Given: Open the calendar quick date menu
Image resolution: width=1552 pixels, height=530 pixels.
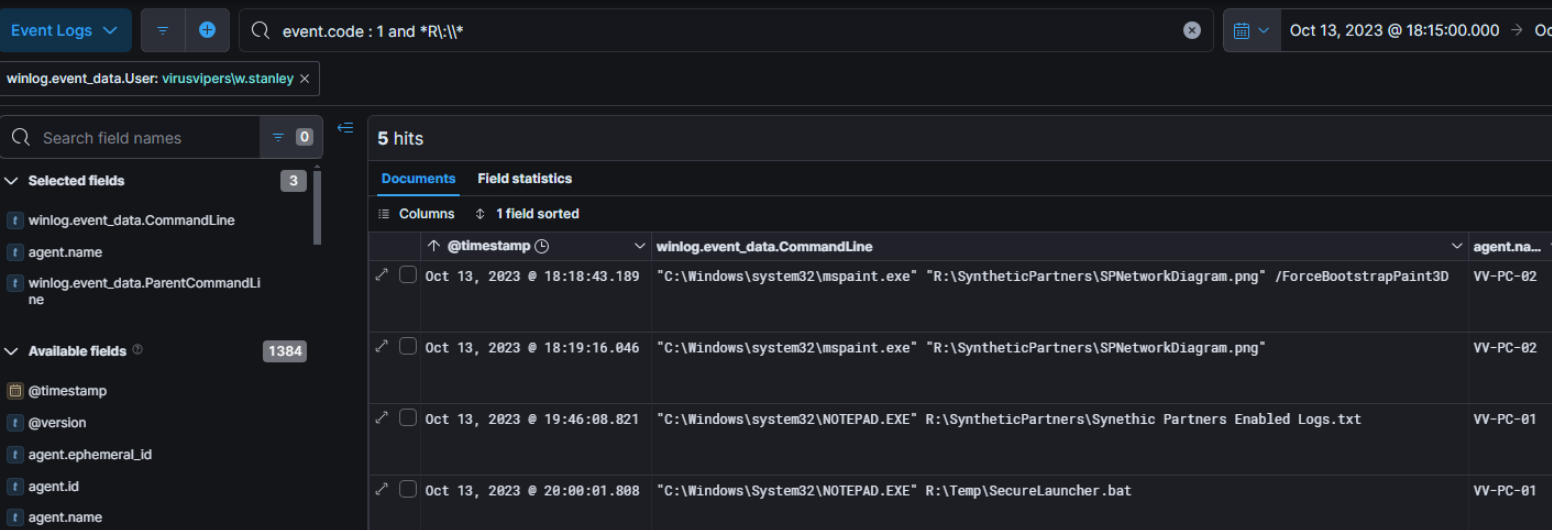Looking at the screenshot, I should pyautogui.click(x=1251, y=30).
